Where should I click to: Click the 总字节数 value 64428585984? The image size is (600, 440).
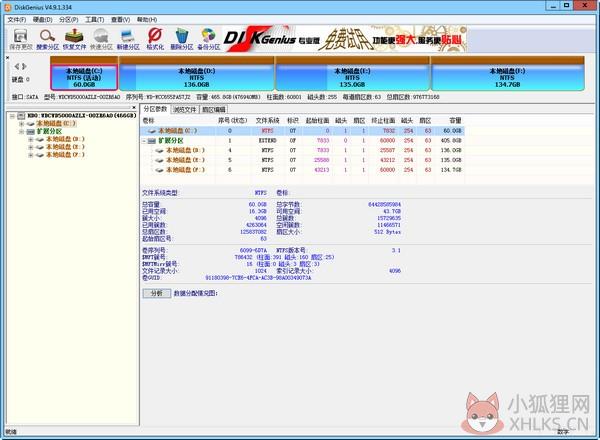(385, 205)
